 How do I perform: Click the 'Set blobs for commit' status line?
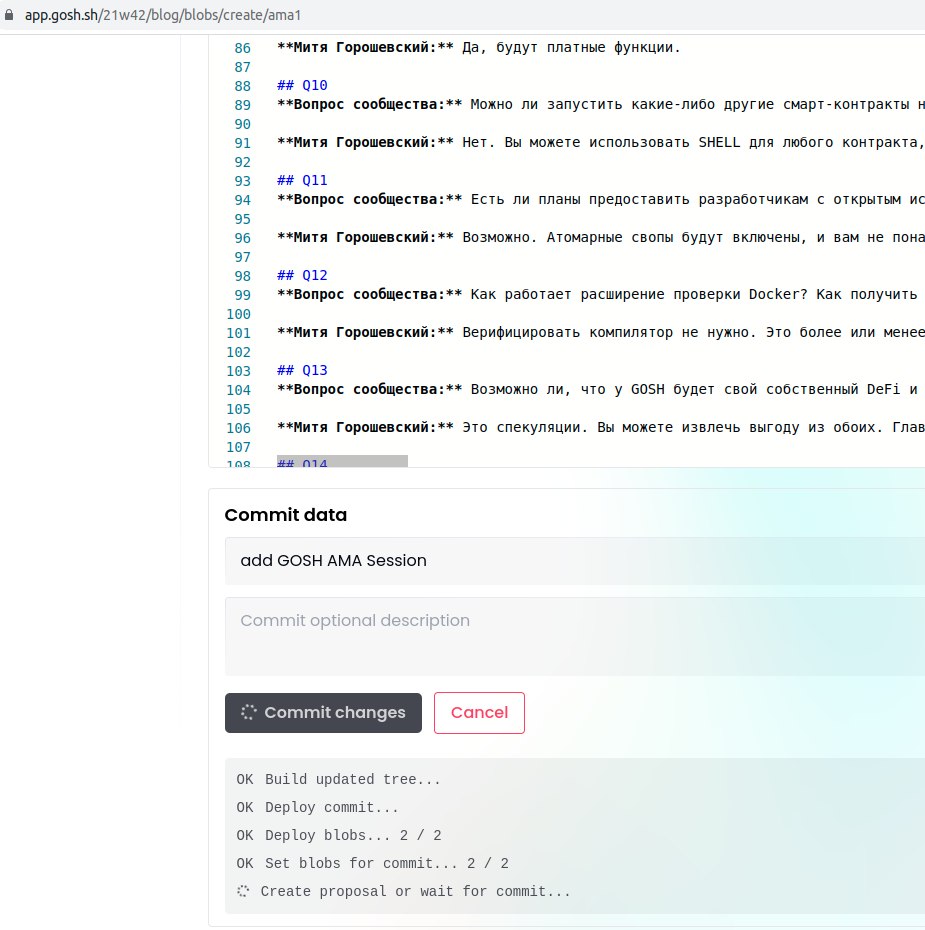[386, 863]
